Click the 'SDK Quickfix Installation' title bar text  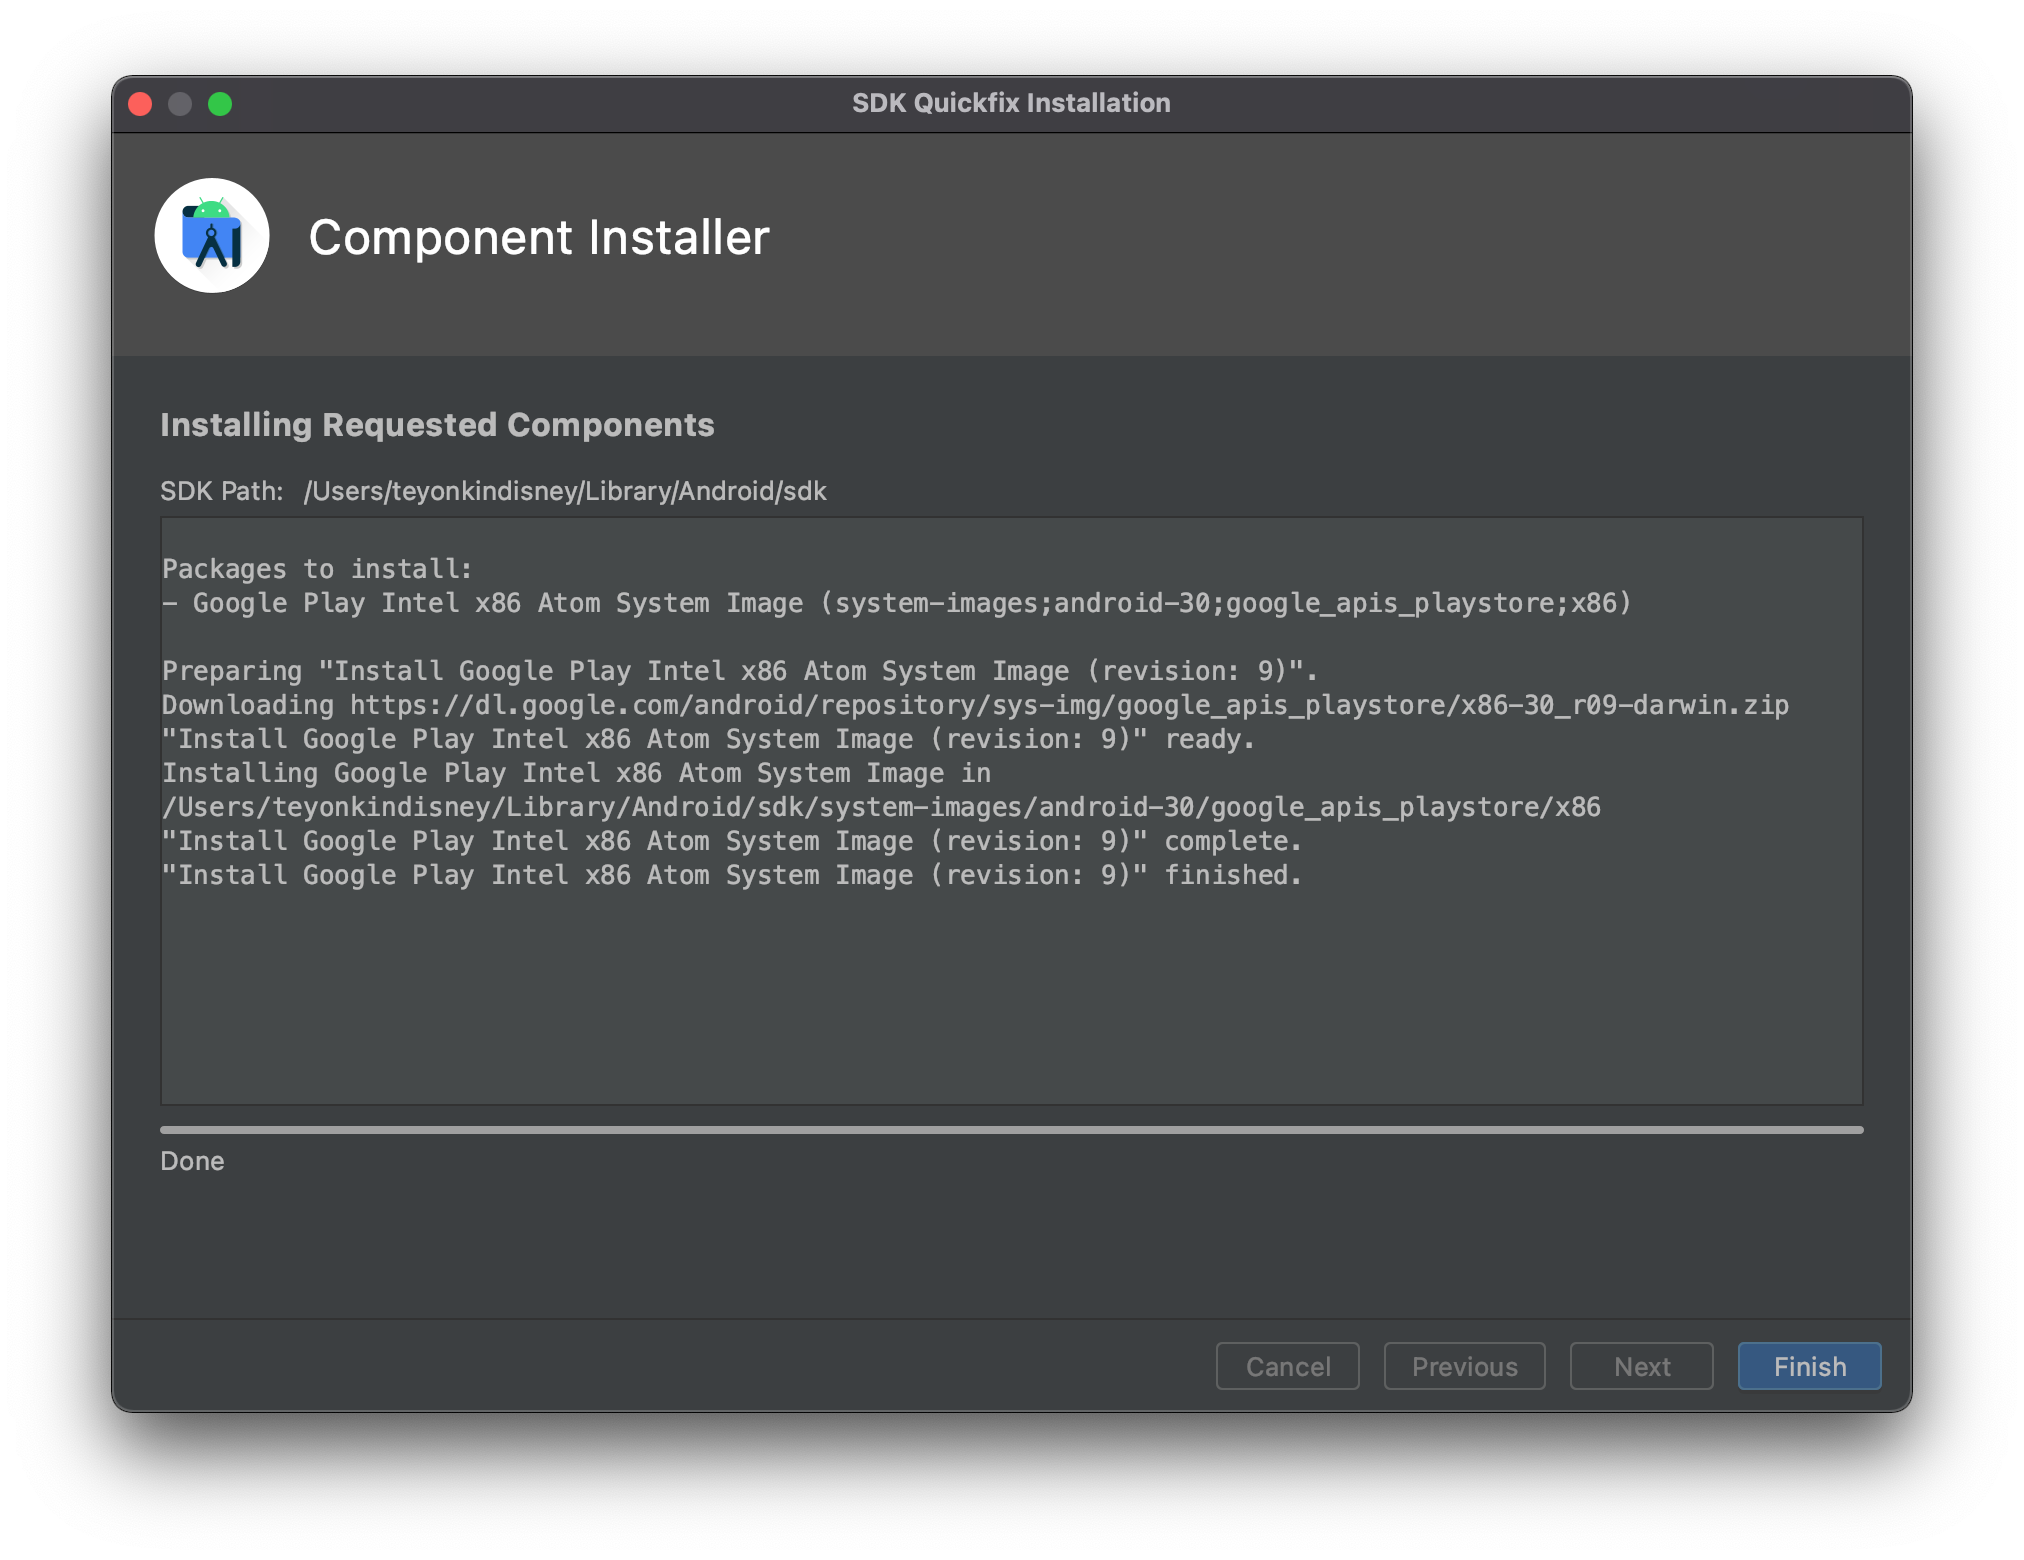point(1011,103)
